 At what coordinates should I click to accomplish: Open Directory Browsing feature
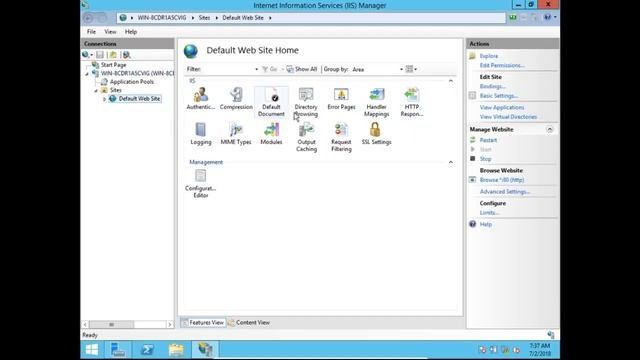click(x=306, y=102)
